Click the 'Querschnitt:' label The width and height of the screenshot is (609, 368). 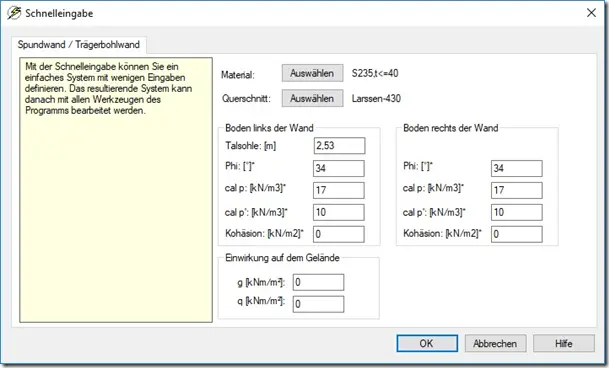click(246, 99)
